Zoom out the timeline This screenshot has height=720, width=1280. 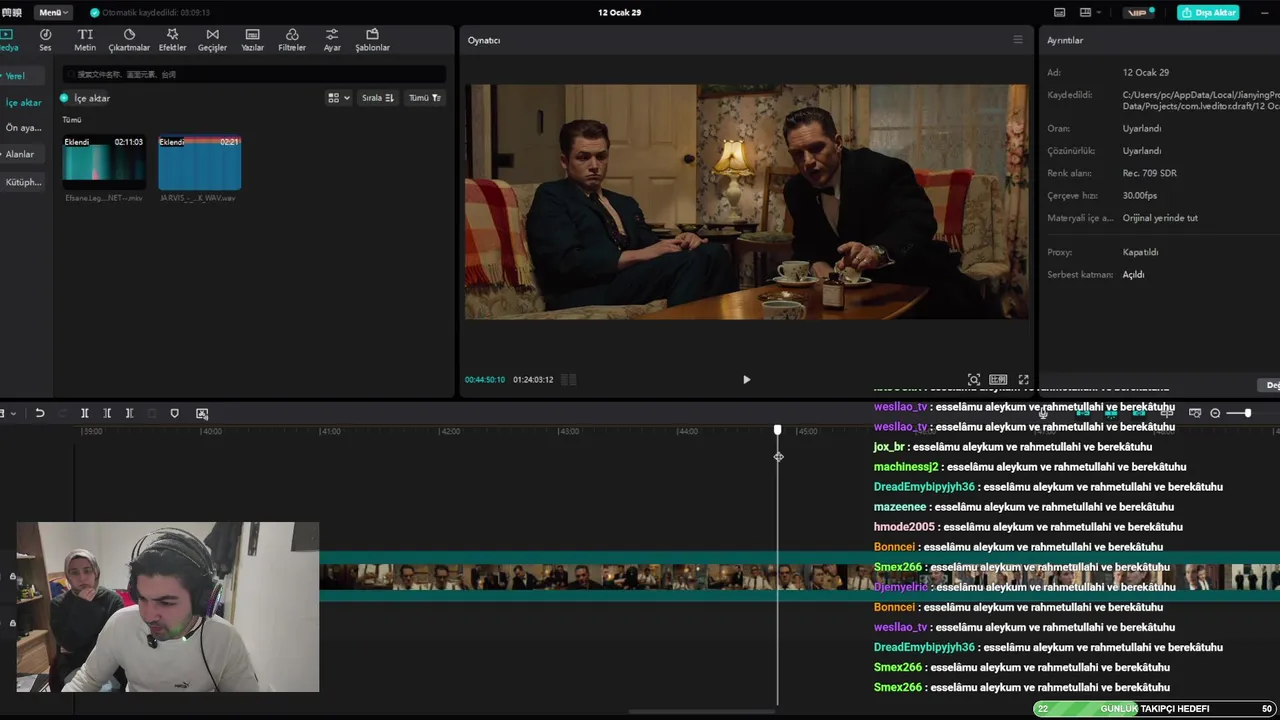[1215, 413]
